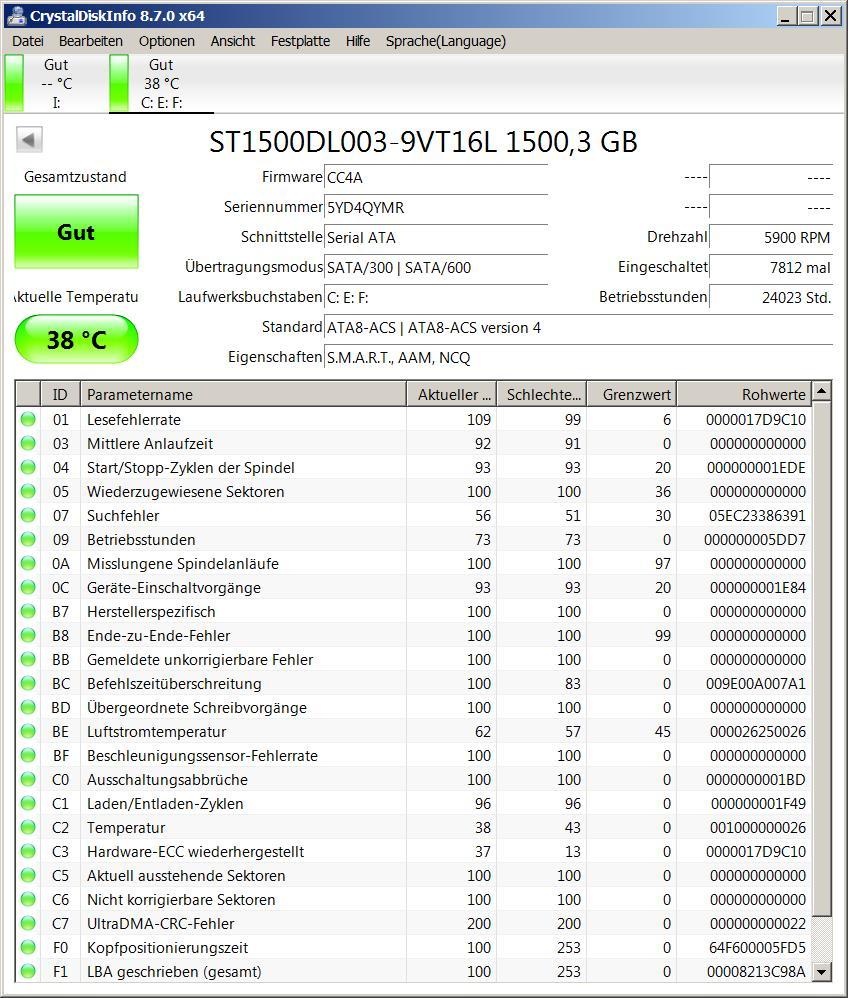848x998 pixels.
Task: Click status dot for Nicht korrigierbare Sektoren
Action: coord(28,899)
